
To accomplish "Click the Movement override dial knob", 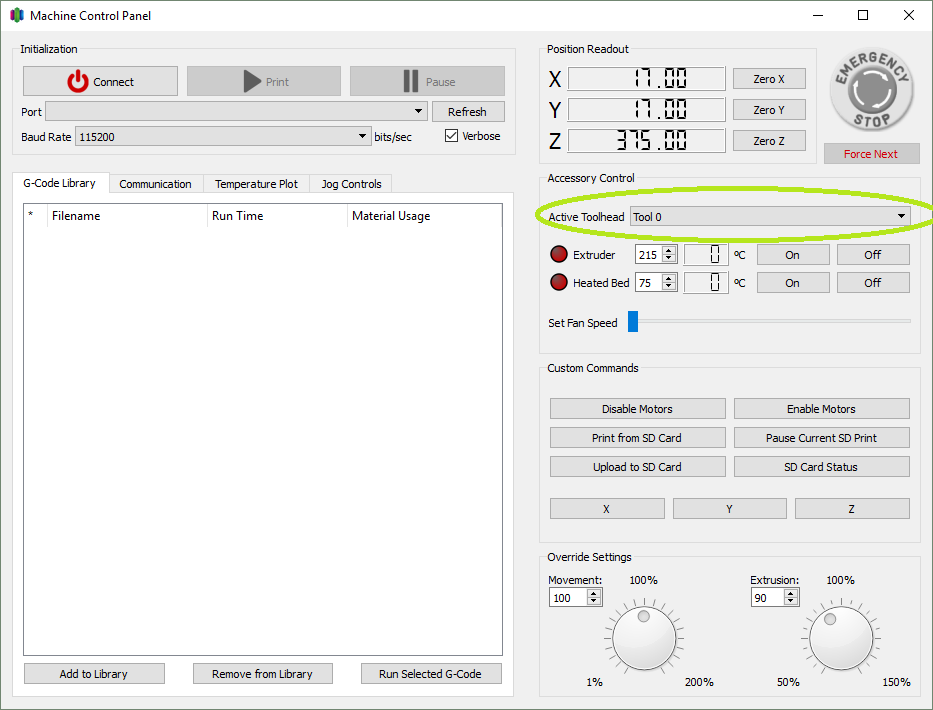I will [x=644, y=638].
